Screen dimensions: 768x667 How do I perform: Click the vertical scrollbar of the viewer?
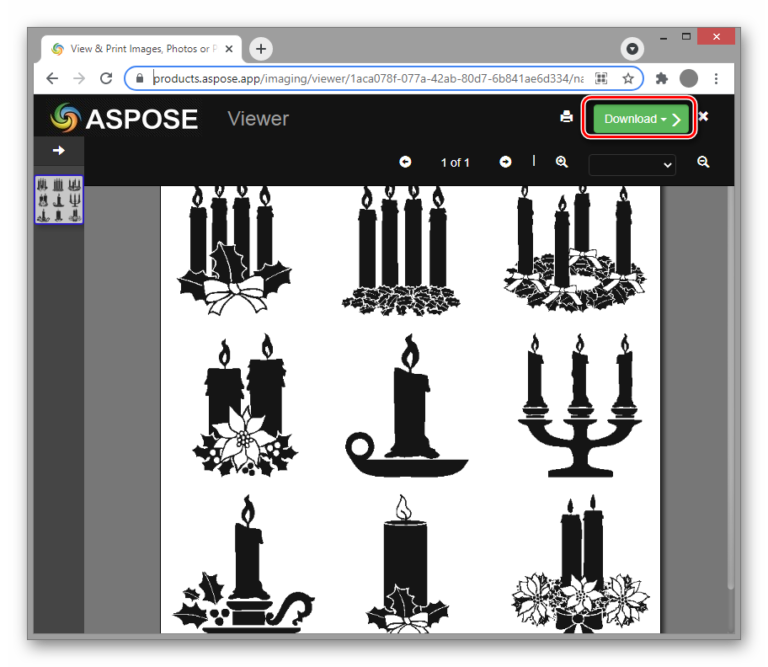pyautogui.click(x=730, y=387)
